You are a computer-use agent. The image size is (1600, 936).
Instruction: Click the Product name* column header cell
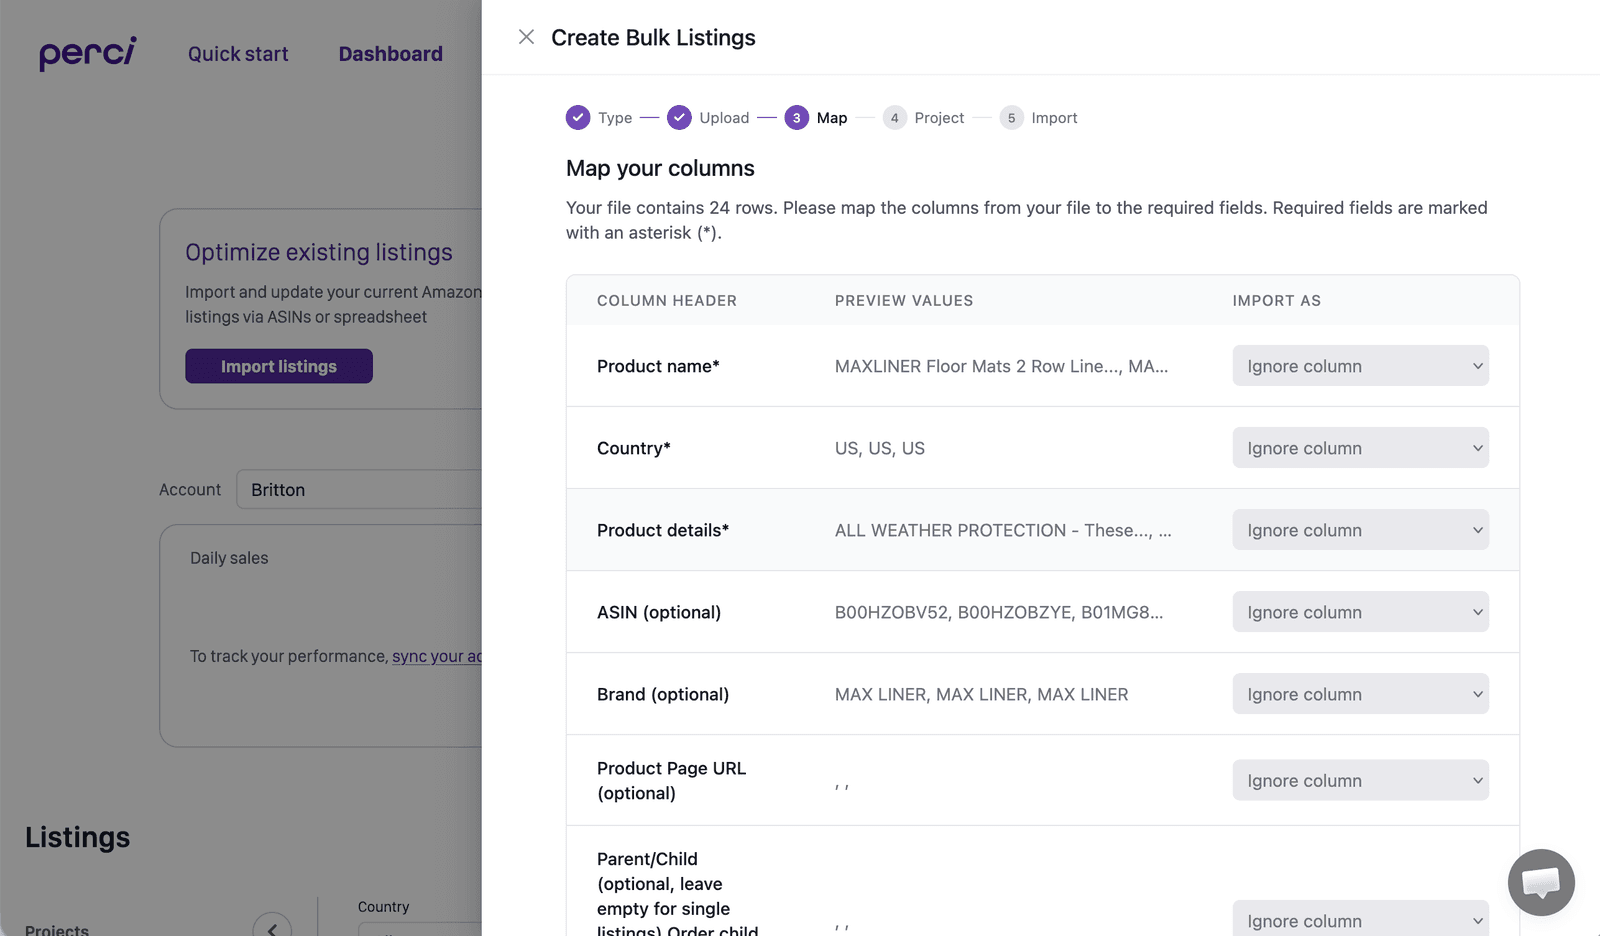click(x=658, y=366)
